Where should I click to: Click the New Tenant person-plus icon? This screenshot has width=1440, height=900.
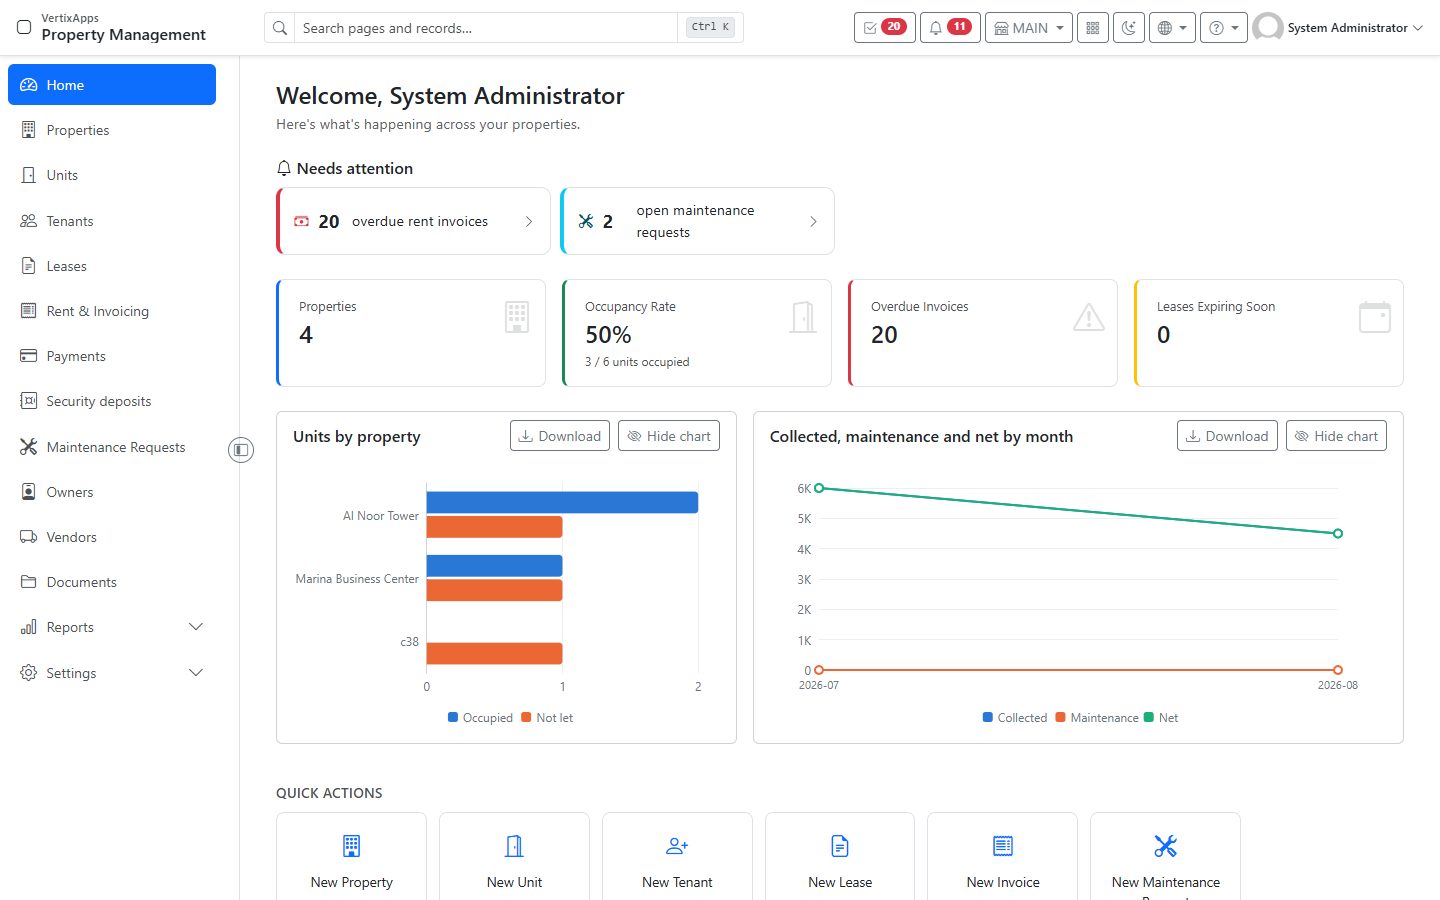[677, 846]
